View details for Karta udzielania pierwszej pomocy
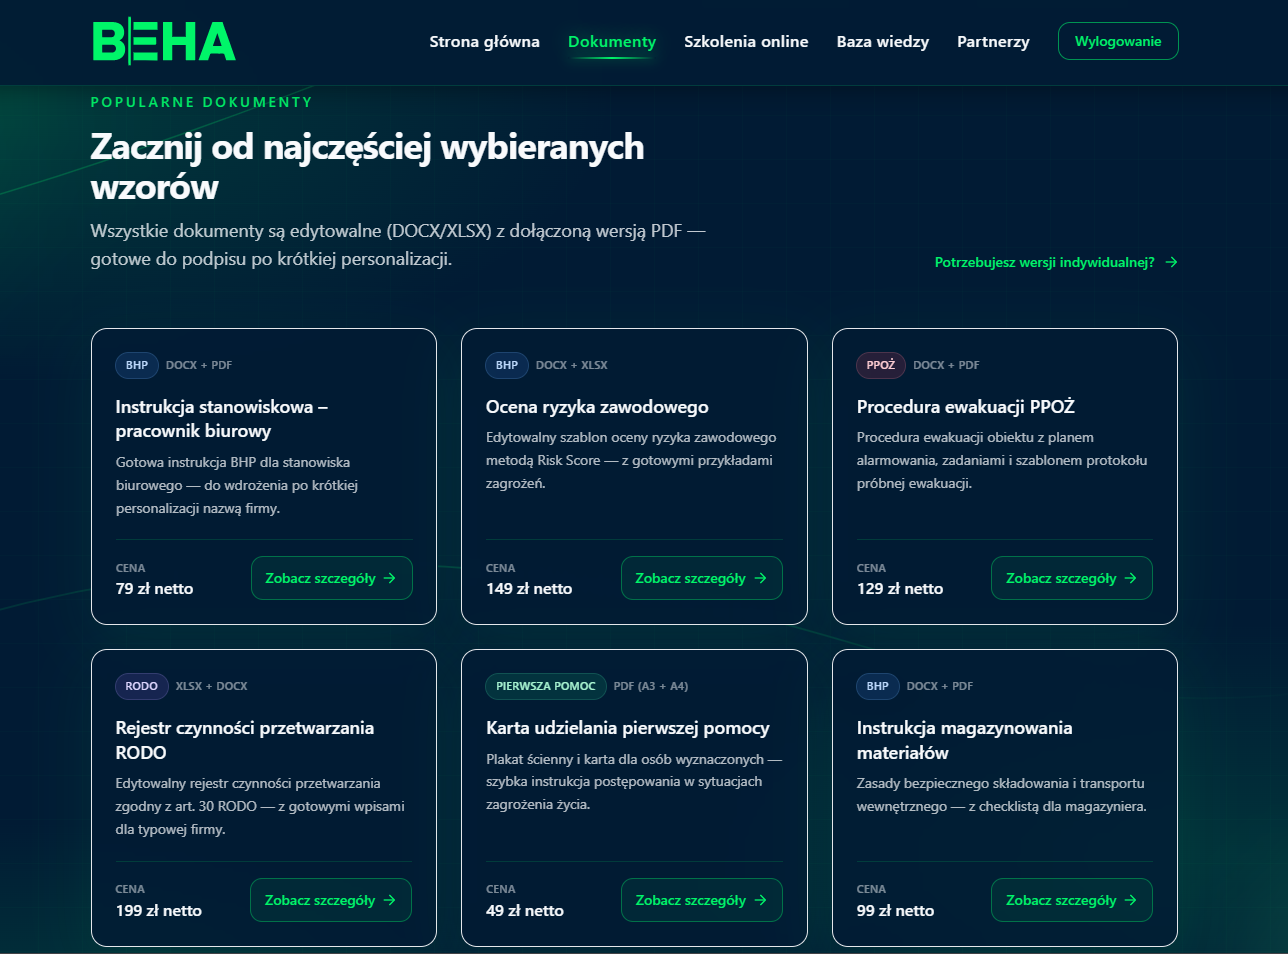The image size is (1288, 954). 702,900
